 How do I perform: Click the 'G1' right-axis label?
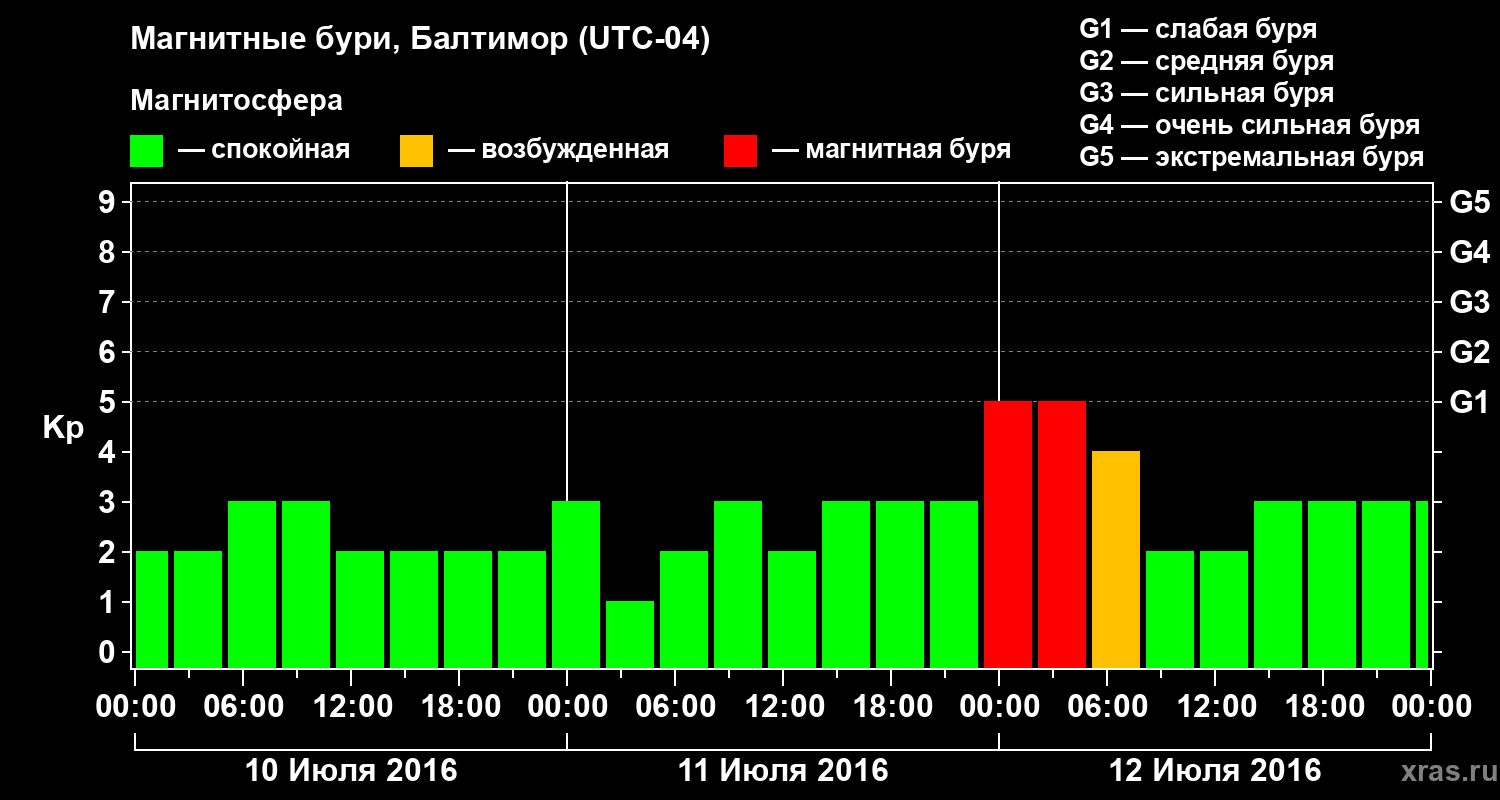pos(1469,402)
